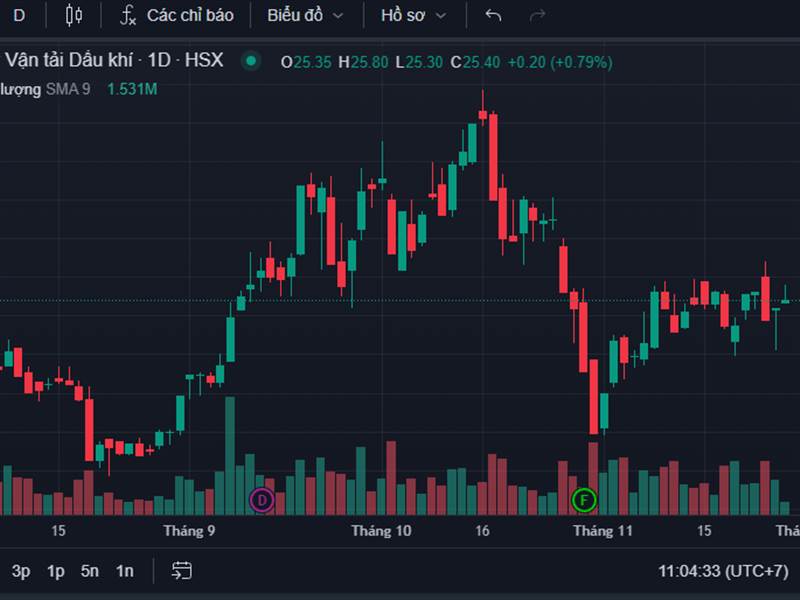
Task: Switch to the 5n time range
Action: point(90,571)
